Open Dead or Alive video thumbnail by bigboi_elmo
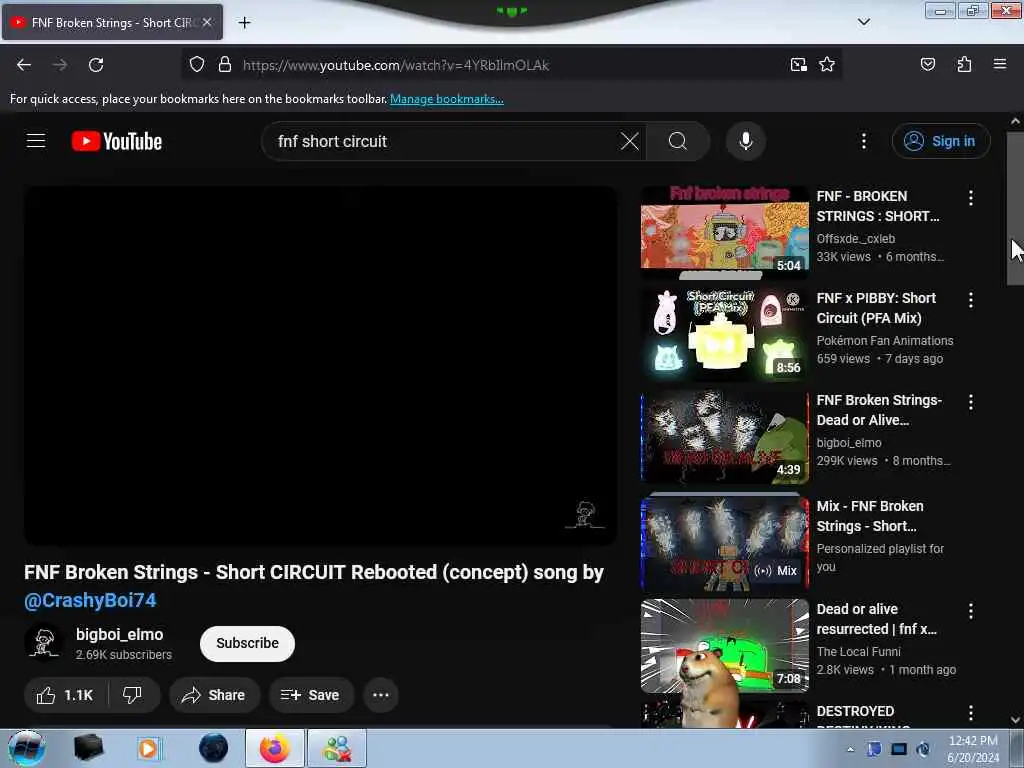The height and width of the screenshot is (768, 1024). [725, 437]
